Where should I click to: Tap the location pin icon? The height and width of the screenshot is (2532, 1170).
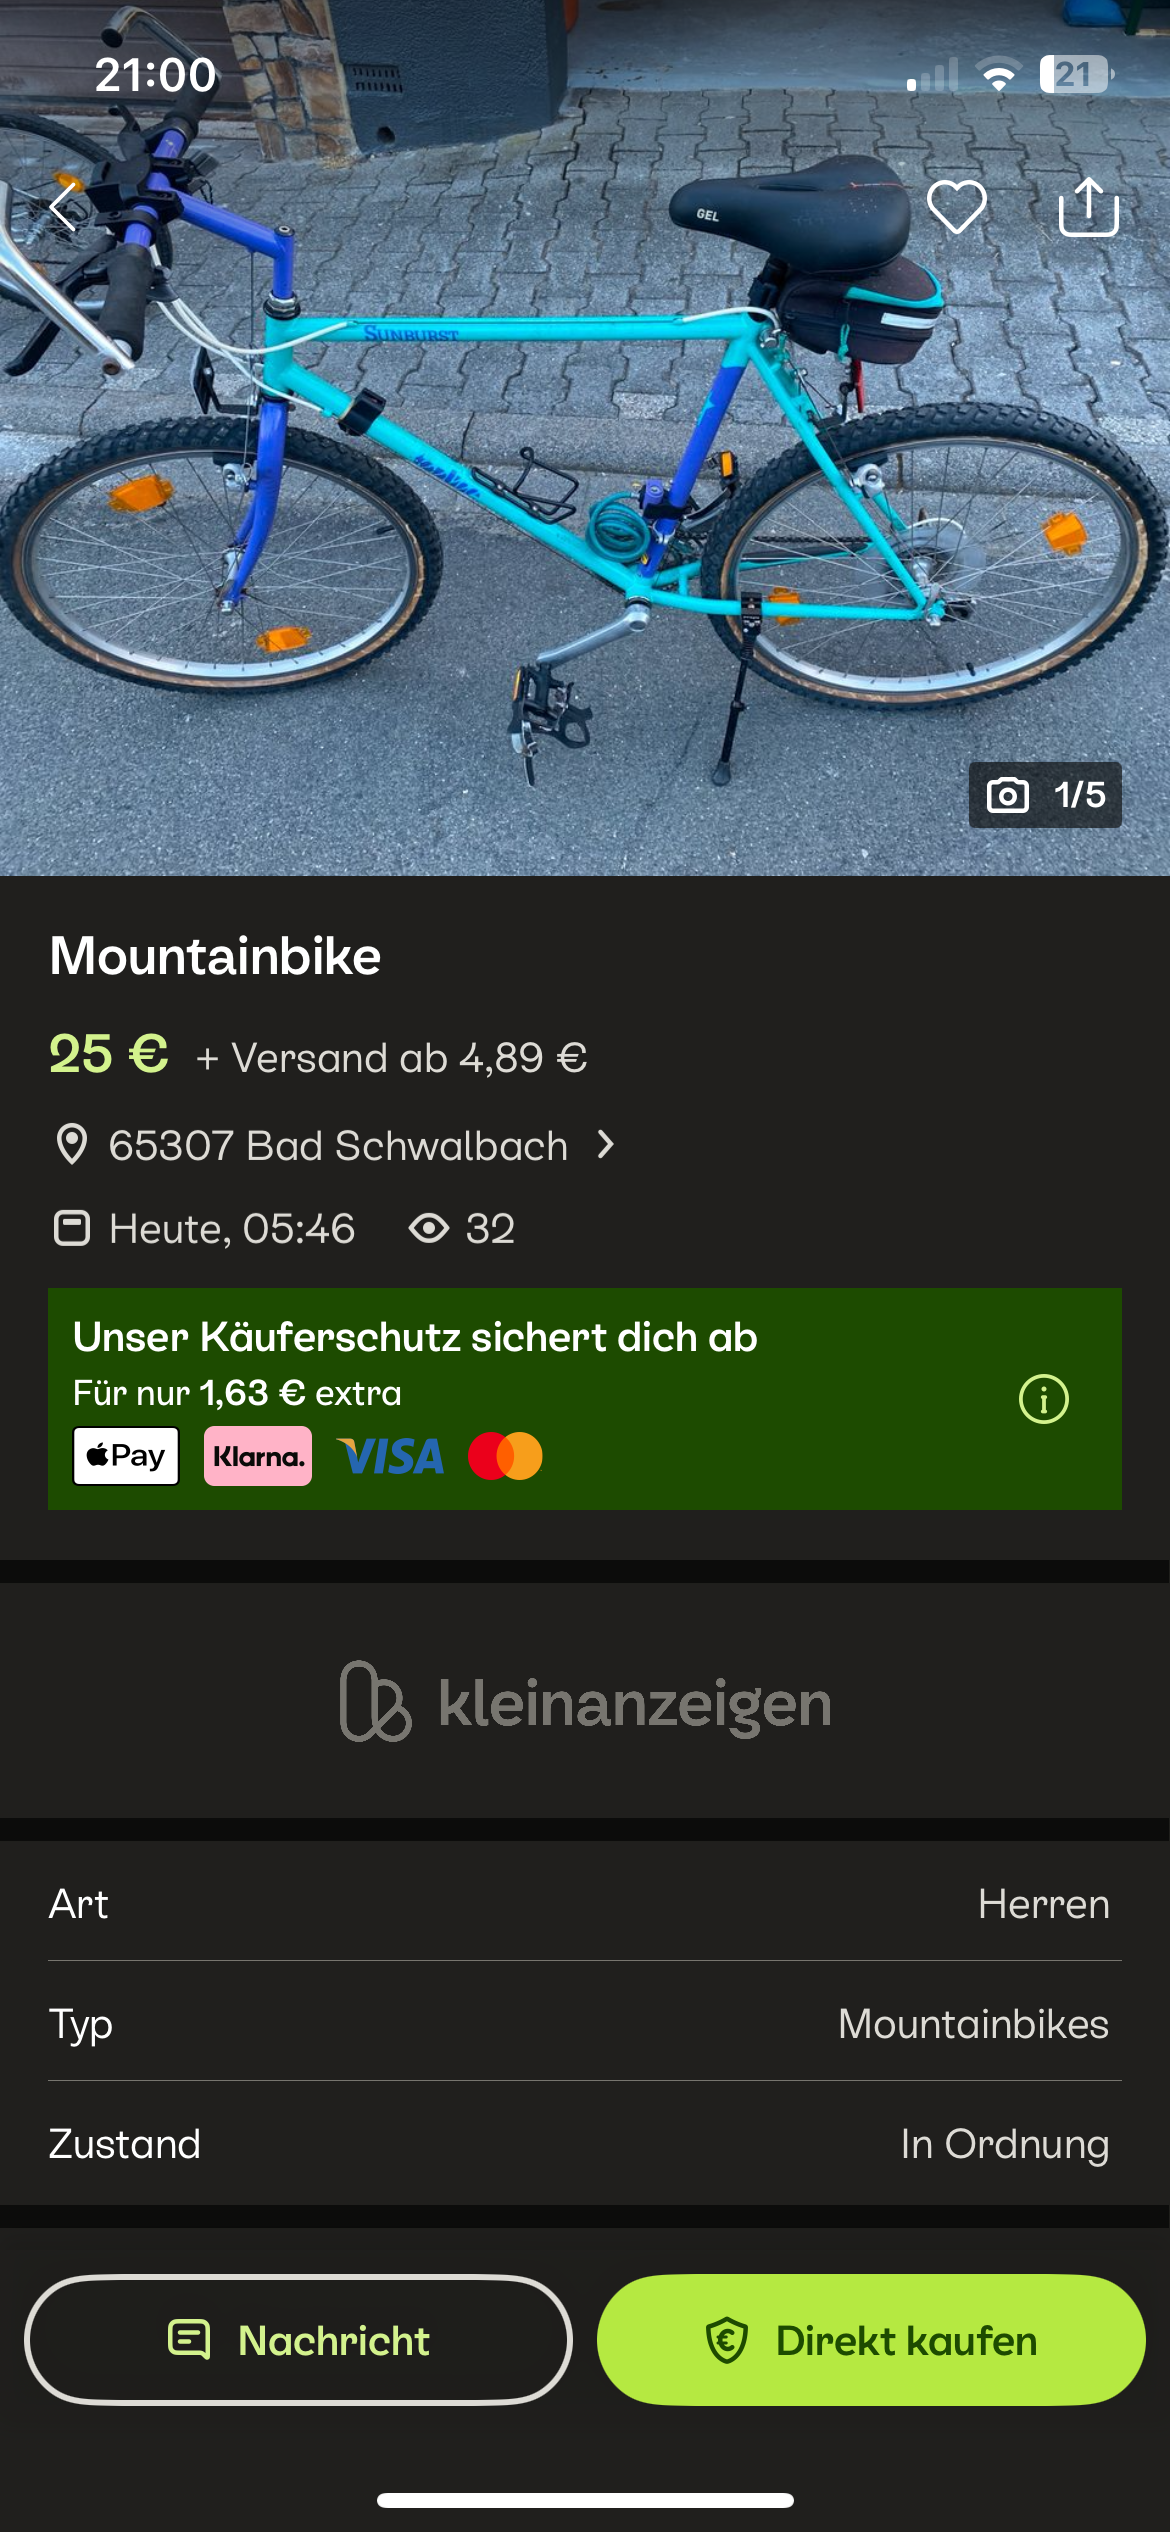pos(71,1145)
